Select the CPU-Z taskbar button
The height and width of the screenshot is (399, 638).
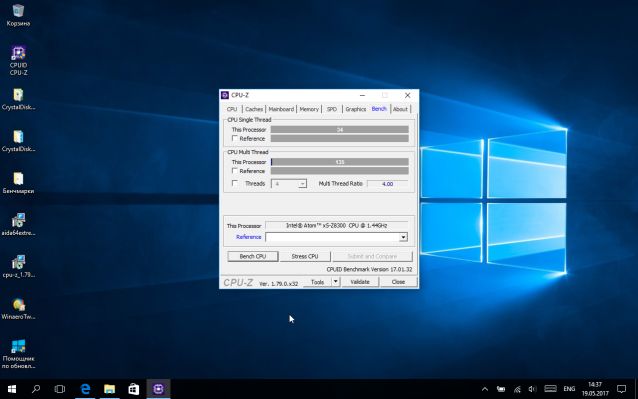click(158, 389)
